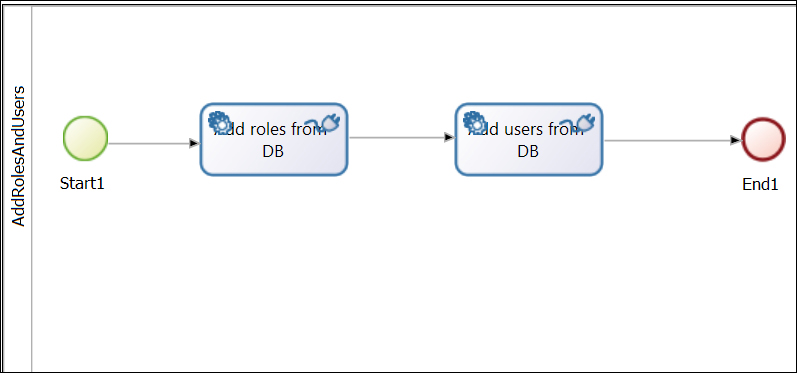Click the End1 text label
Viewport: 797px width, 373px height.
(x=760, y=184)
